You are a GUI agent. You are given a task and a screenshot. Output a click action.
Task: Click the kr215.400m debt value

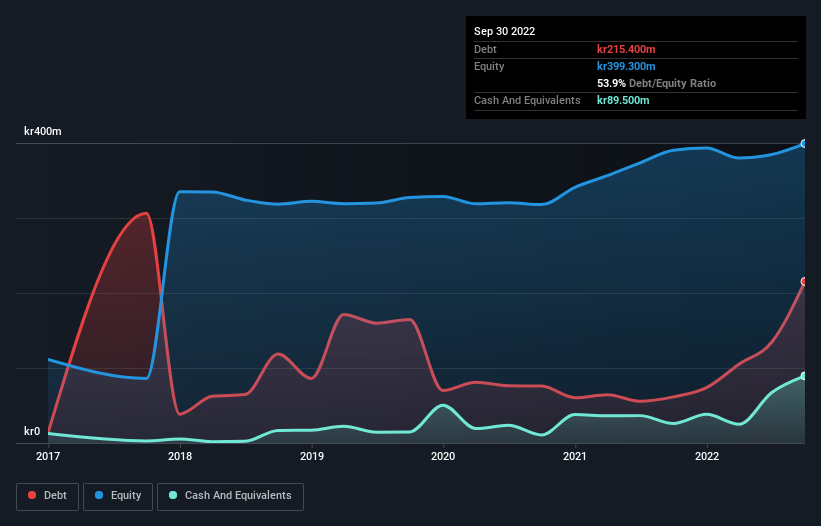(626, 49)
